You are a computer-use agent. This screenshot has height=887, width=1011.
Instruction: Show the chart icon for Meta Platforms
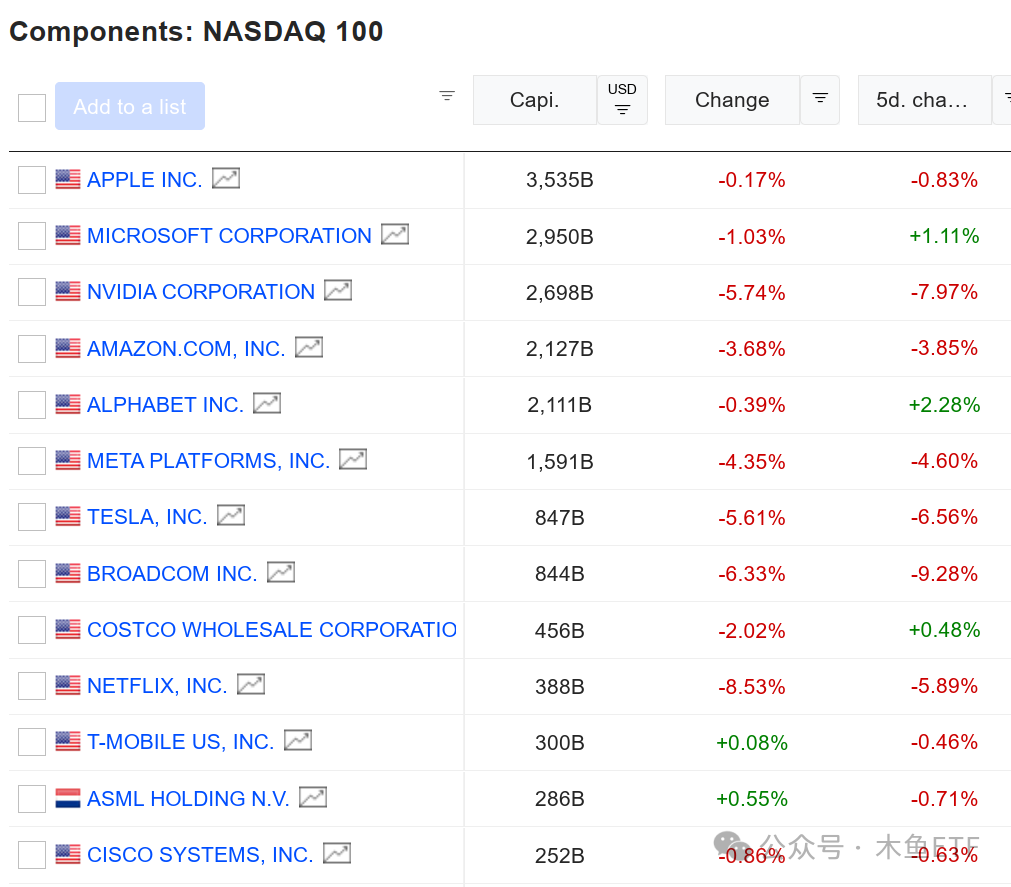point(353,460)
